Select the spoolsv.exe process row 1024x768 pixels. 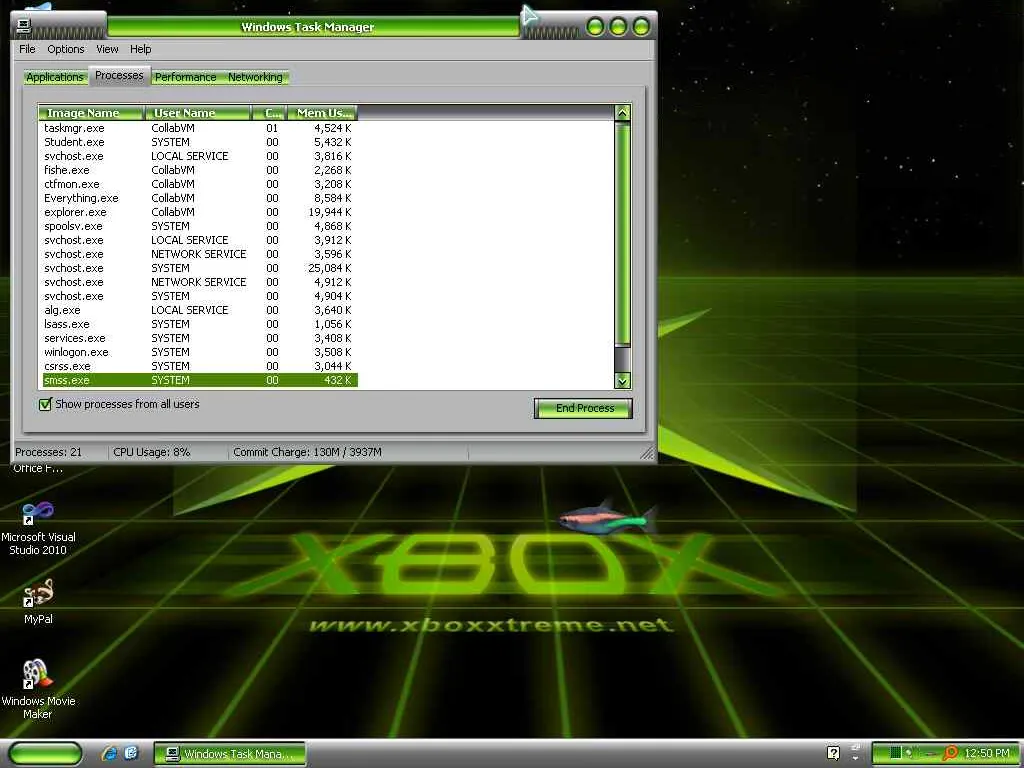[199, 226]
